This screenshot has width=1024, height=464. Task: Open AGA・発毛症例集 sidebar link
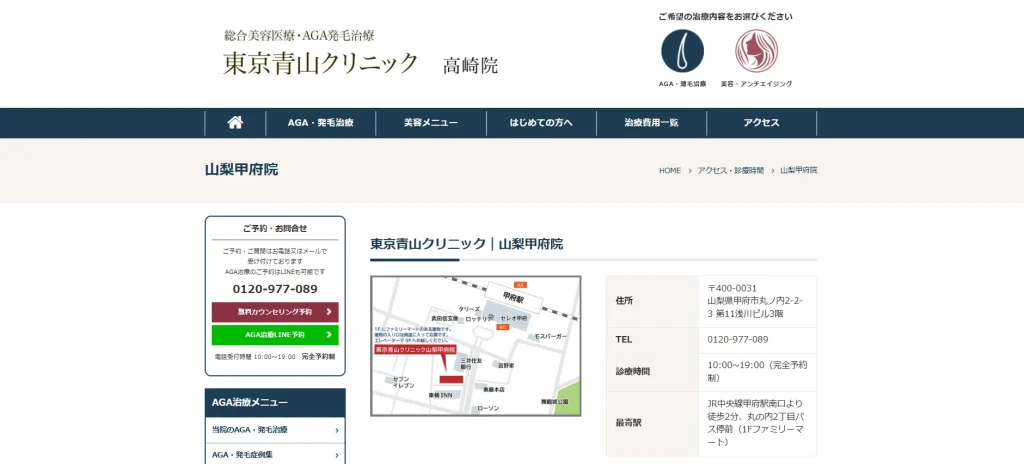point(275,454)
